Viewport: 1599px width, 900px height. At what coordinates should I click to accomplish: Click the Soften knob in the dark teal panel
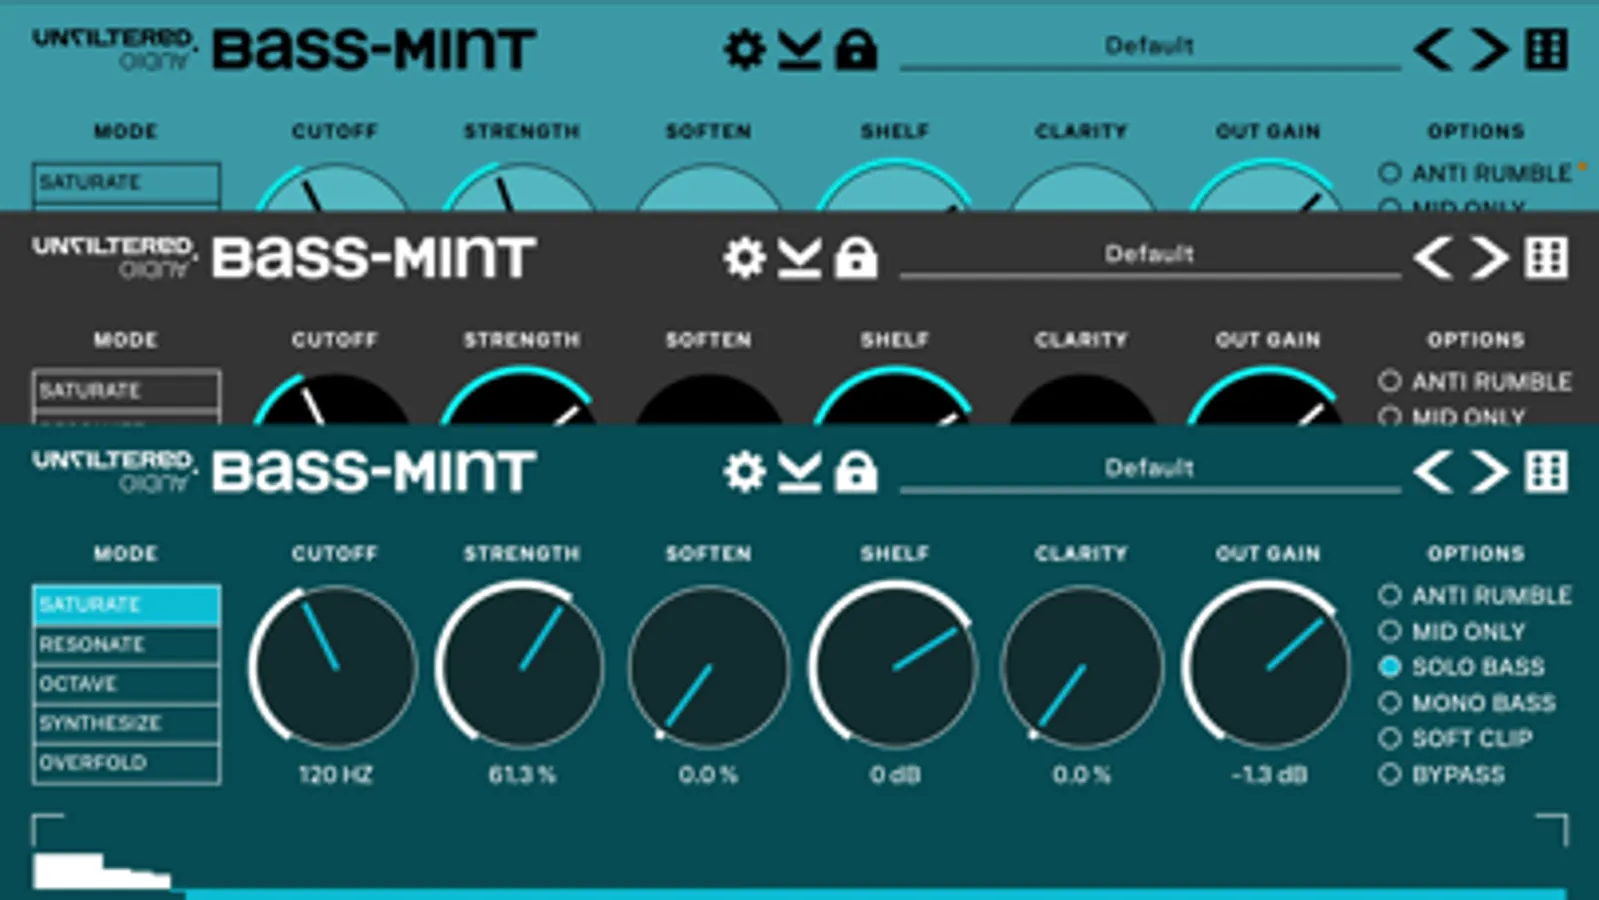(x=708, y=666)
